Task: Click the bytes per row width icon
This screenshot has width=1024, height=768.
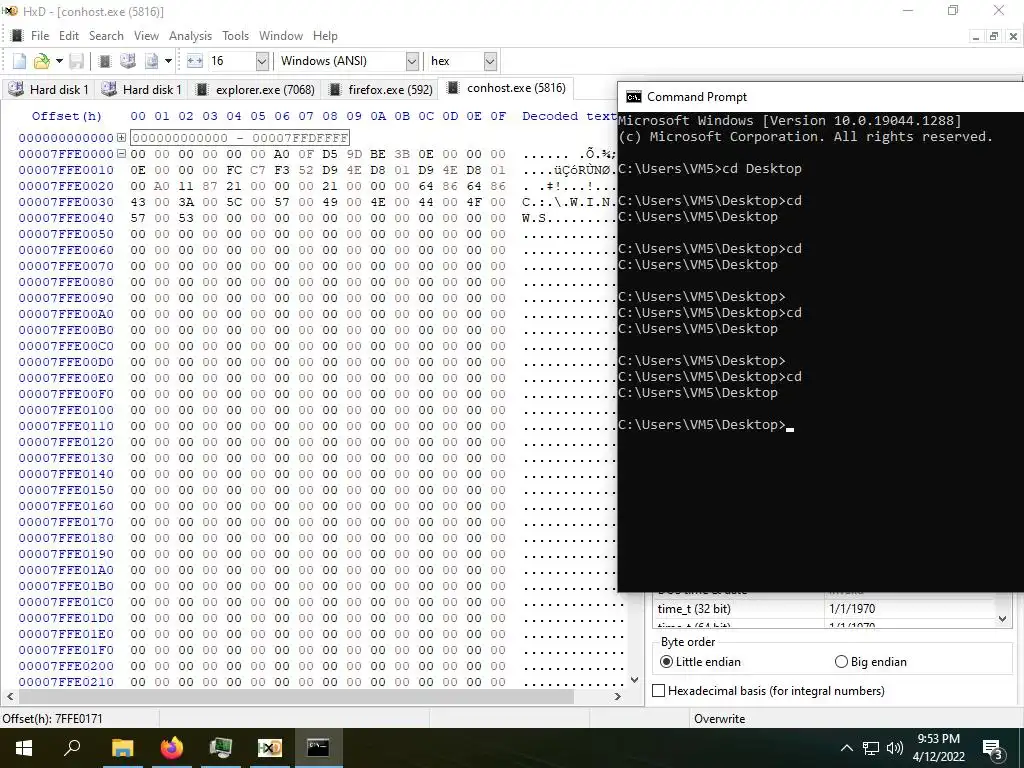Action: coord(195,61)
